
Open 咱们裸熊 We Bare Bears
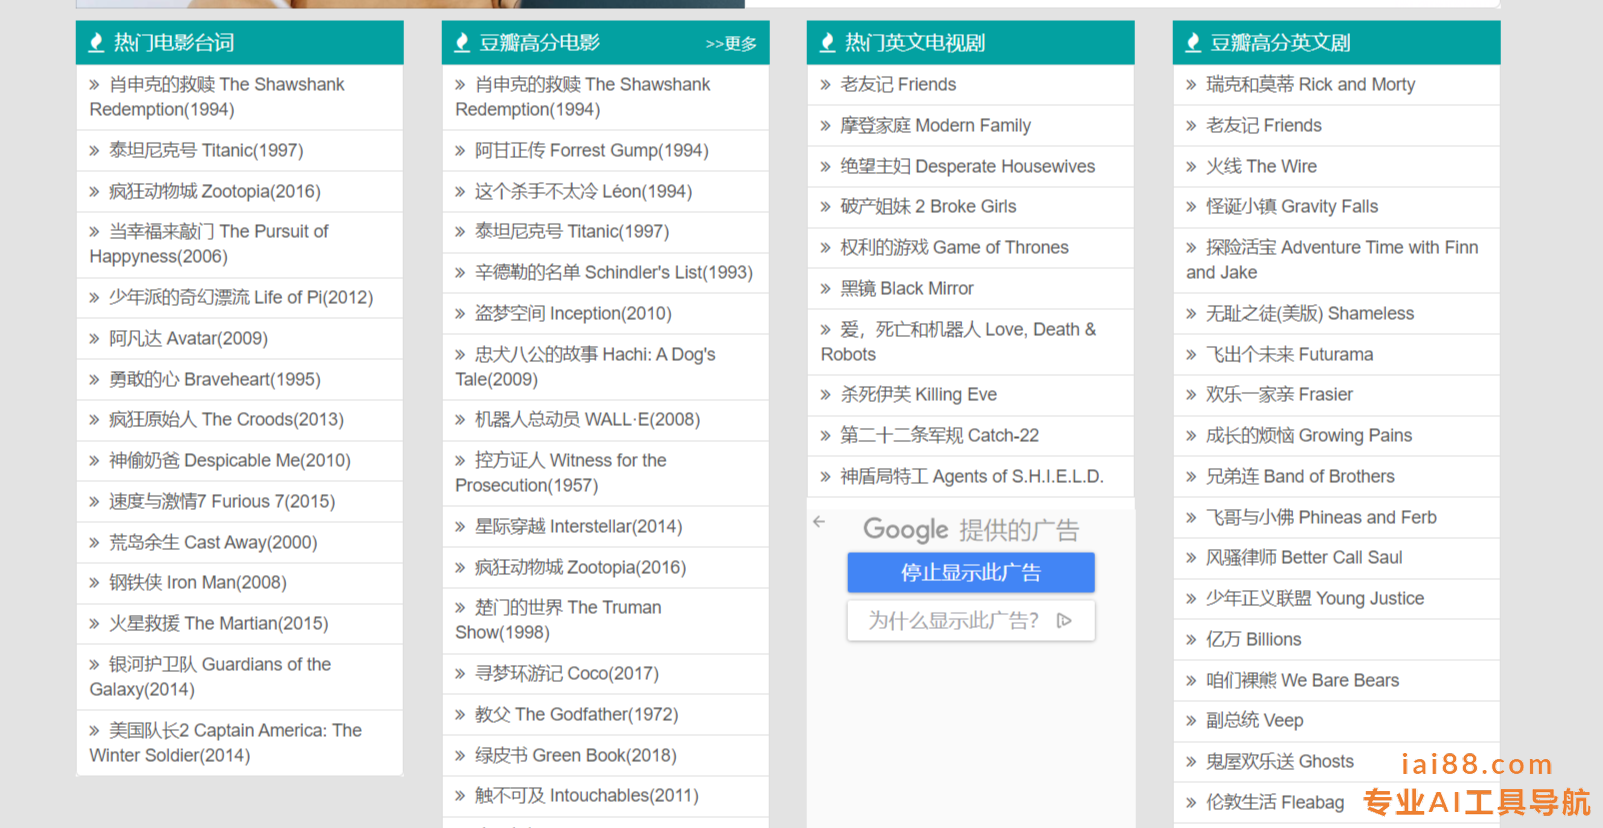click(x=1303, y=680)
